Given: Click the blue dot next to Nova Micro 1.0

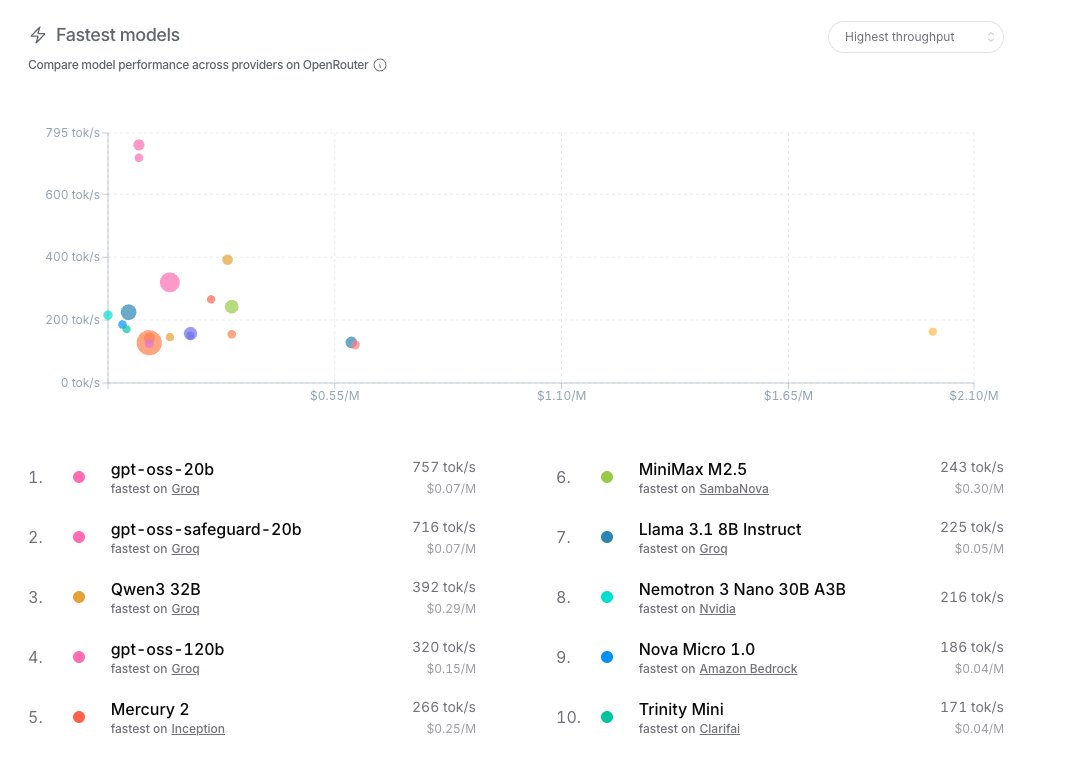Looking at the screenshot, I should [x=607, y=657].
